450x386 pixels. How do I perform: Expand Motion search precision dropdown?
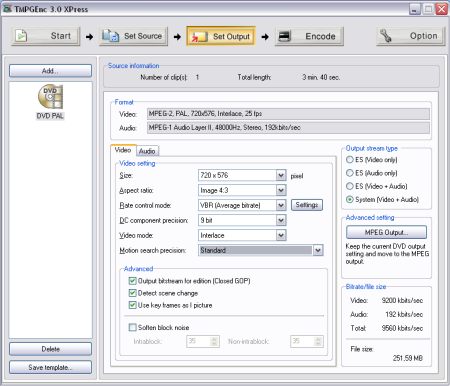(x=318, y=250)
